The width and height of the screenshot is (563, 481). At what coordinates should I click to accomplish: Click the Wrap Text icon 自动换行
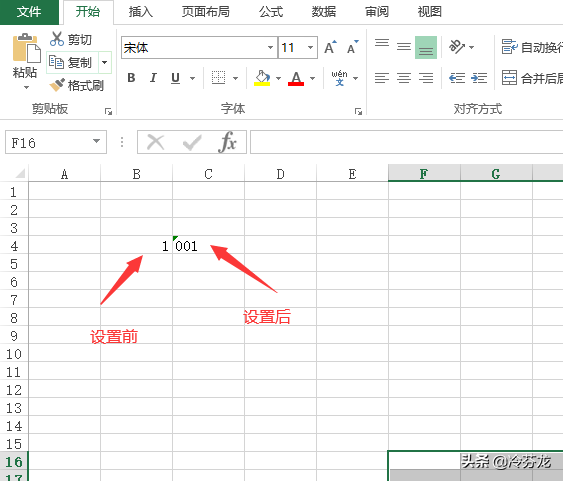point(510,47)
